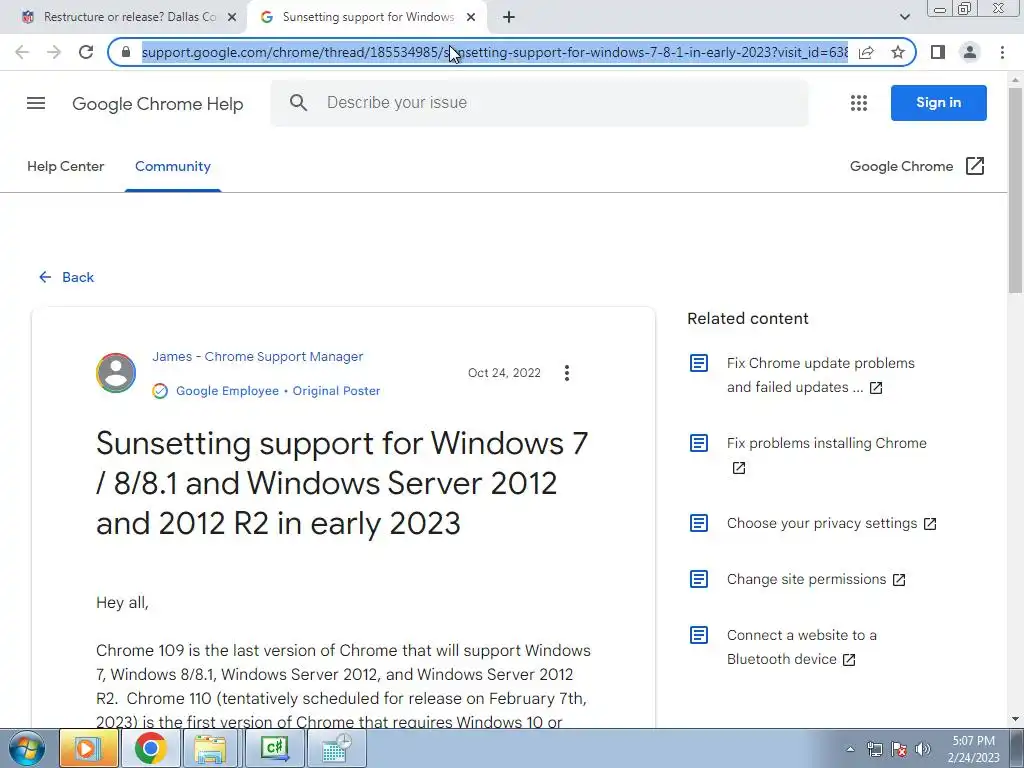The width and height of the screenshot is (1024, 768).
Task: Open the hamburger main menu
Action: 36,103
